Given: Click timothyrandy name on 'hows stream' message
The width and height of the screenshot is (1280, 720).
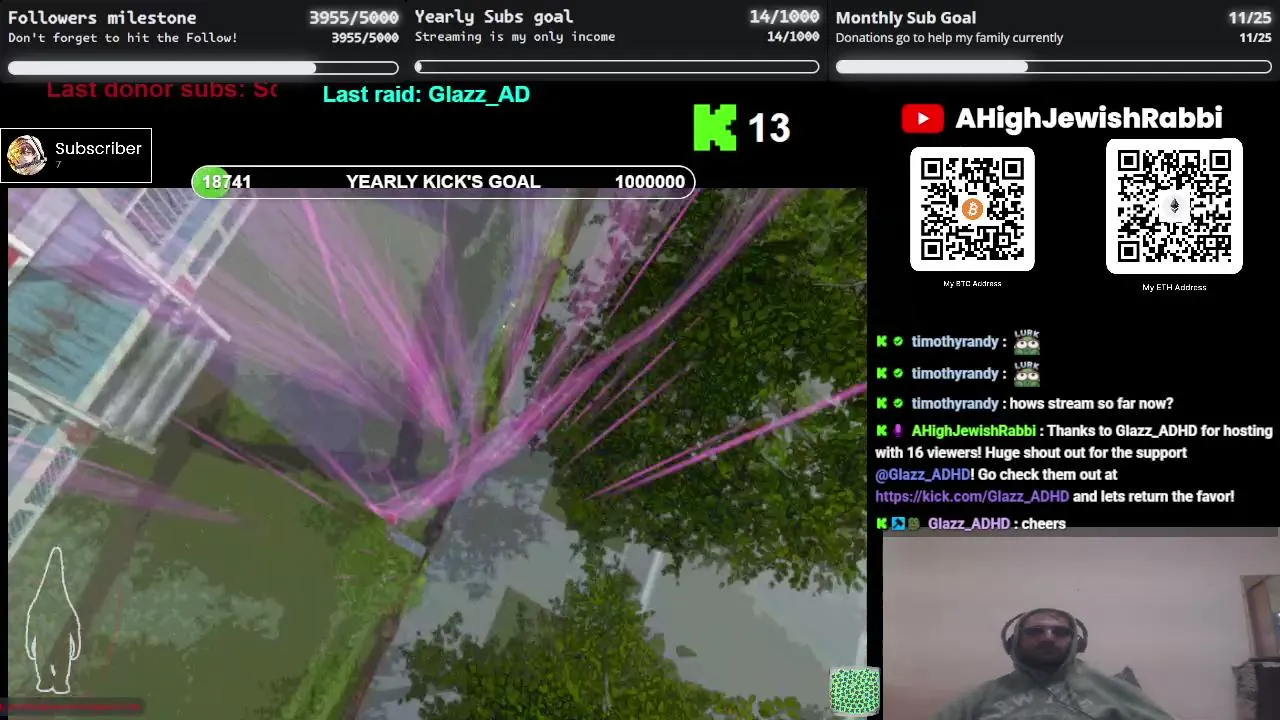Looking at the screenshot, I should pos(954,403).
